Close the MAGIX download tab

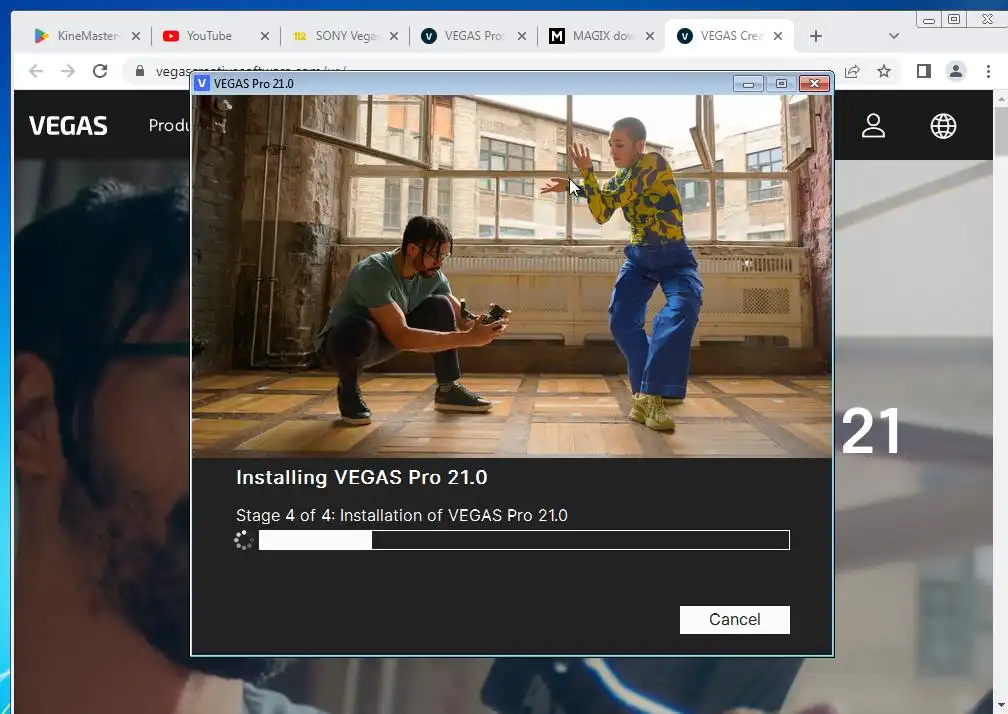(x=650, y=36)
